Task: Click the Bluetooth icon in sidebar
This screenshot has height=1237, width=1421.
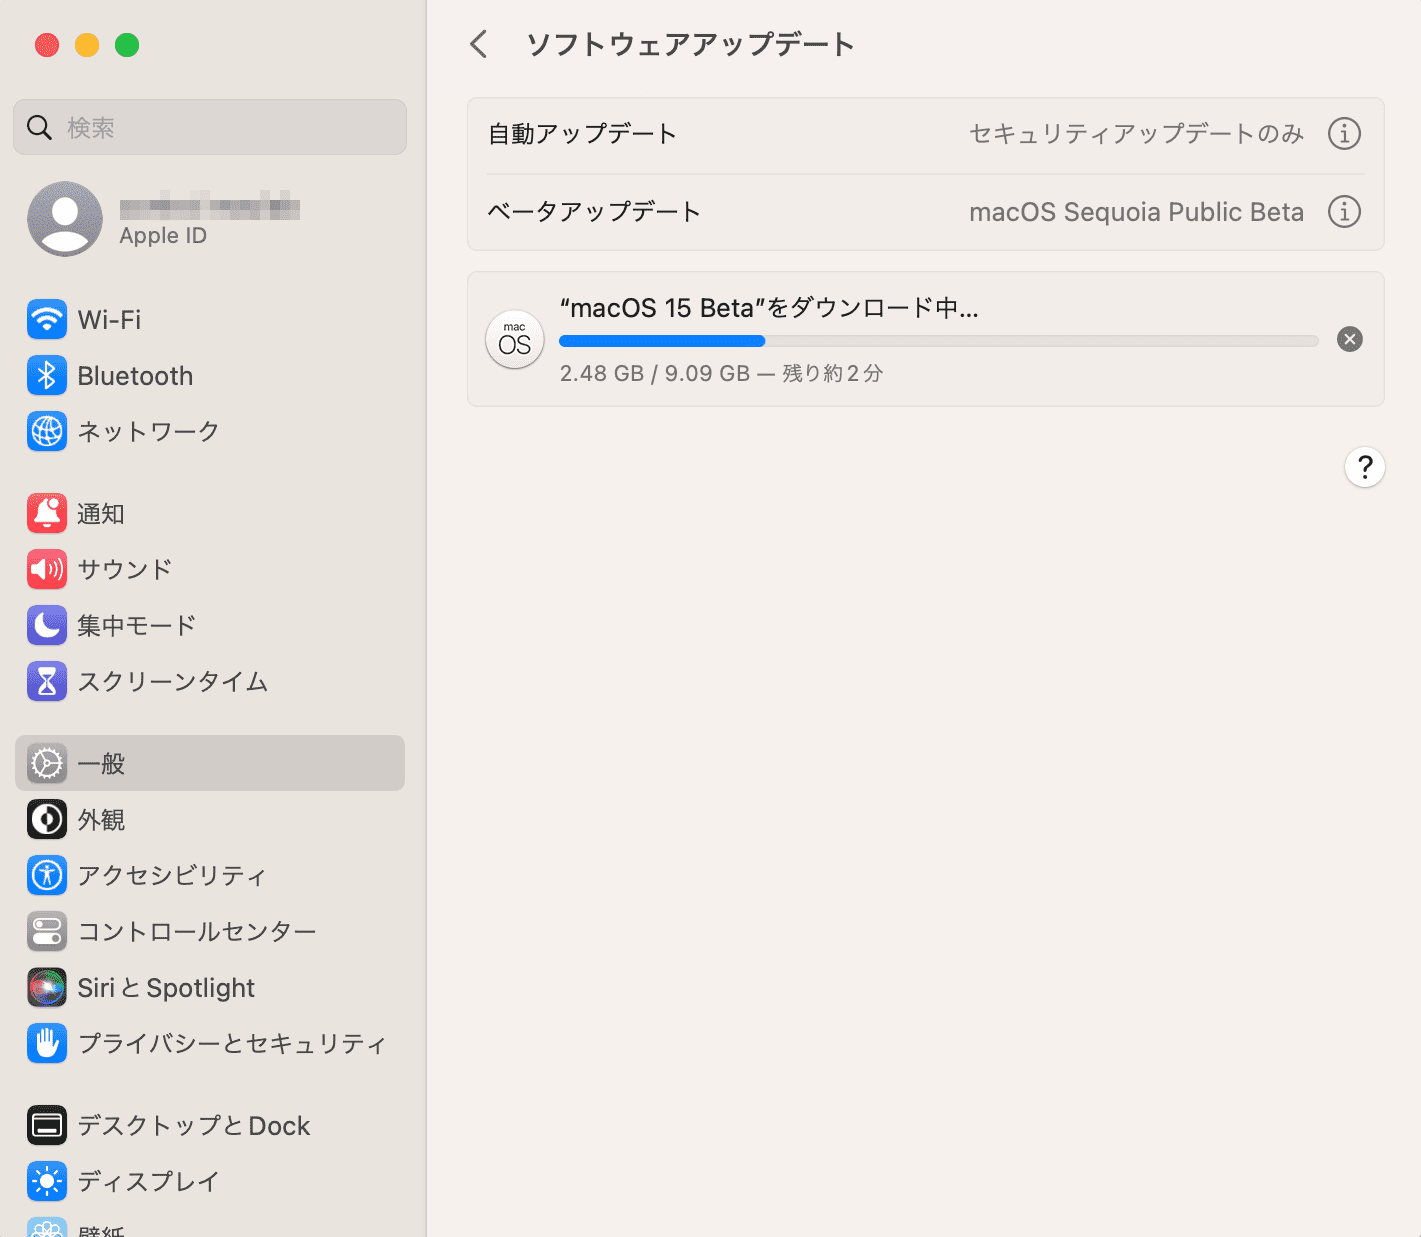Action: pos(47,376)
